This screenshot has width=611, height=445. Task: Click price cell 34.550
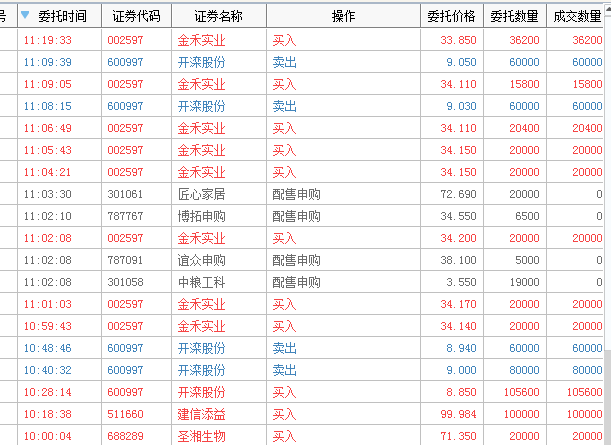coord(458,216)
